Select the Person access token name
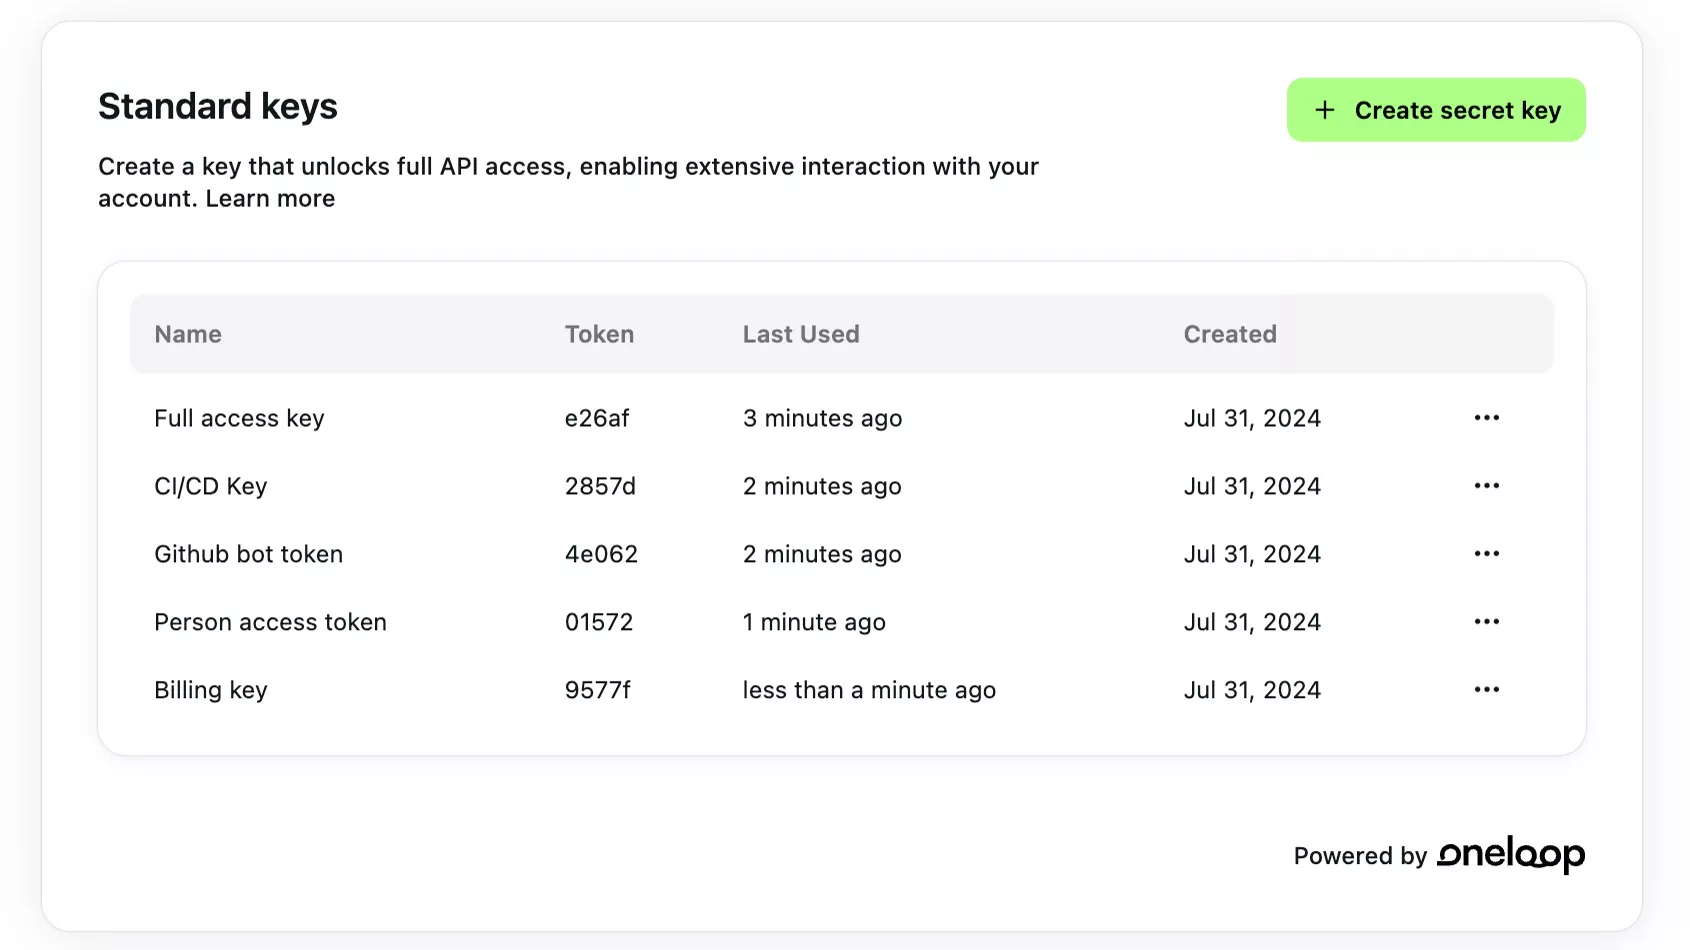The height and width of the screenshot is (950, 1690). point(270,622)
